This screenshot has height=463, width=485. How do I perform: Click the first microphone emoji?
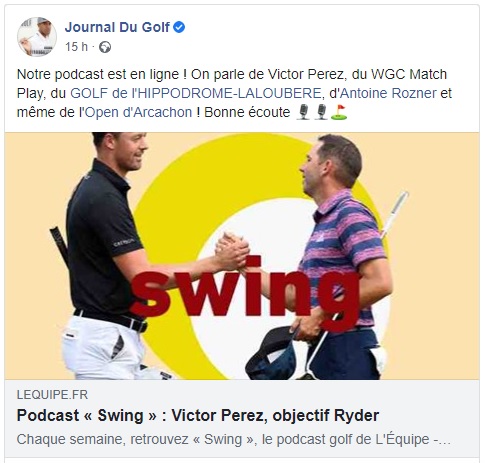(x=303, y=112)
